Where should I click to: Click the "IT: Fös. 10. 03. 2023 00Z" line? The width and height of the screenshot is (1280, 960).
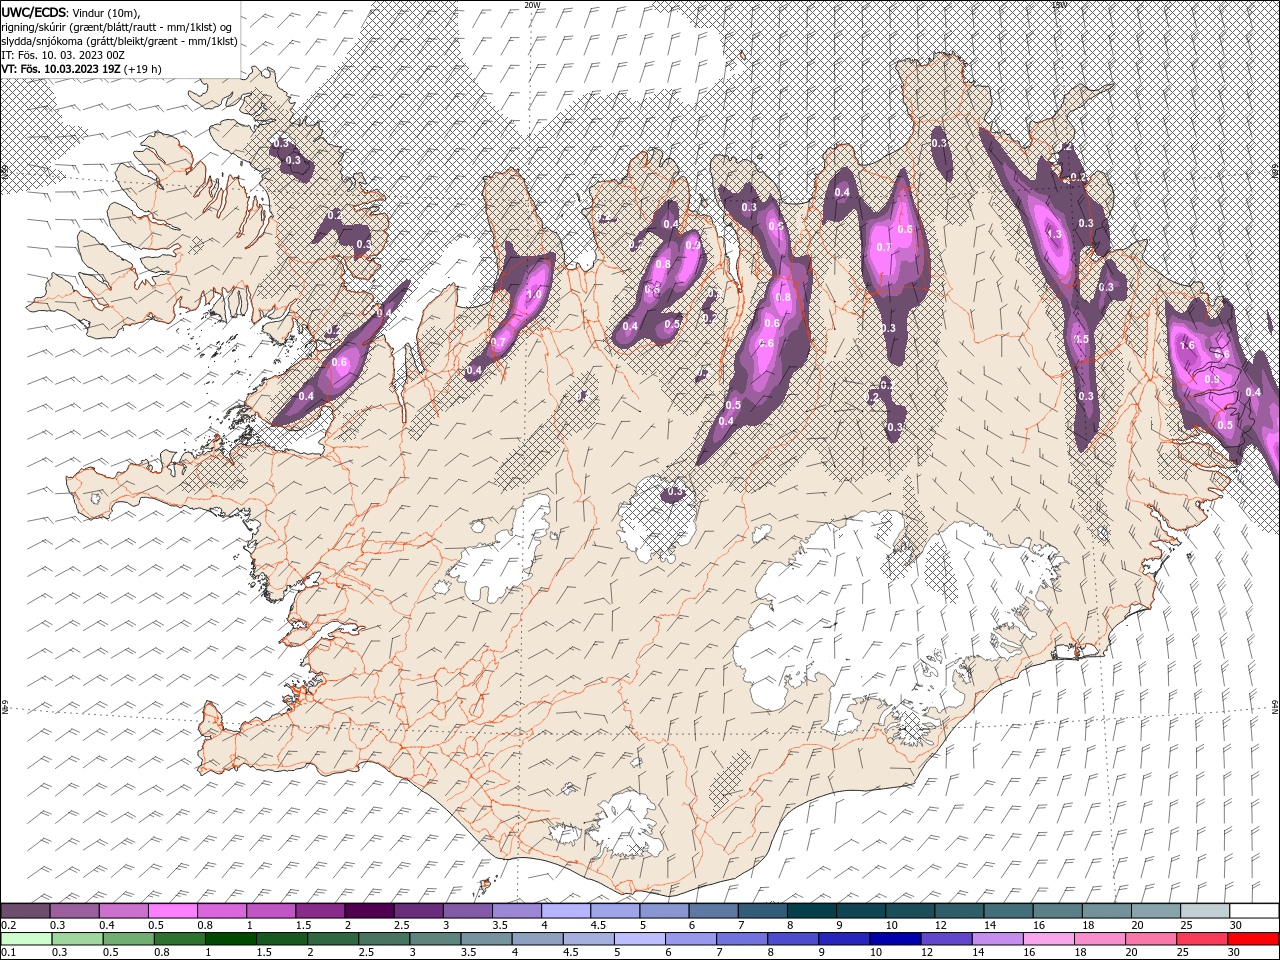(63, 54)
